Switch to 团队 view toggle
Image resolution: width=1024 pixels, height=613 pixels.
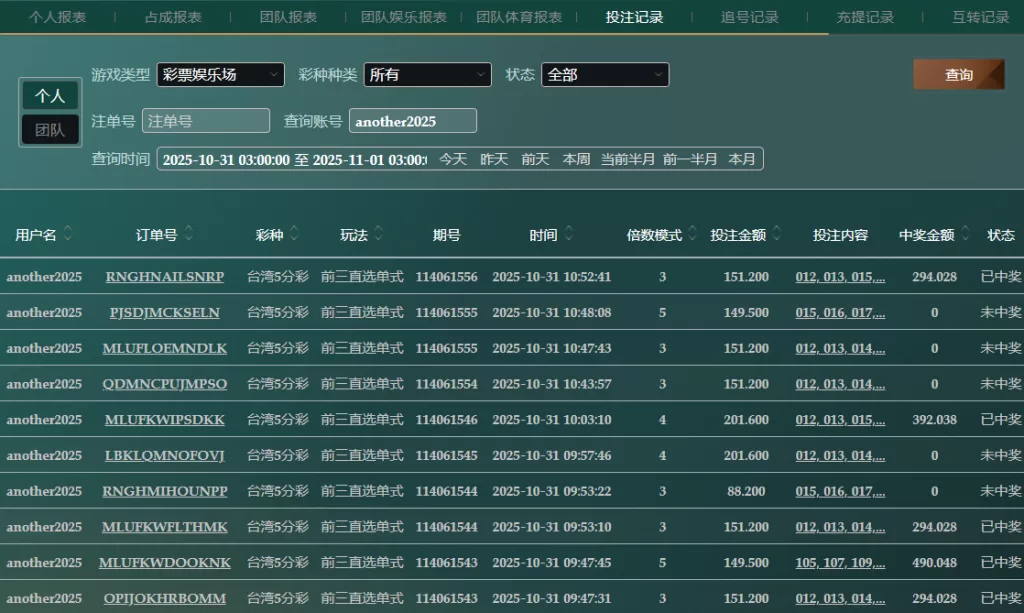click(50, 130)
